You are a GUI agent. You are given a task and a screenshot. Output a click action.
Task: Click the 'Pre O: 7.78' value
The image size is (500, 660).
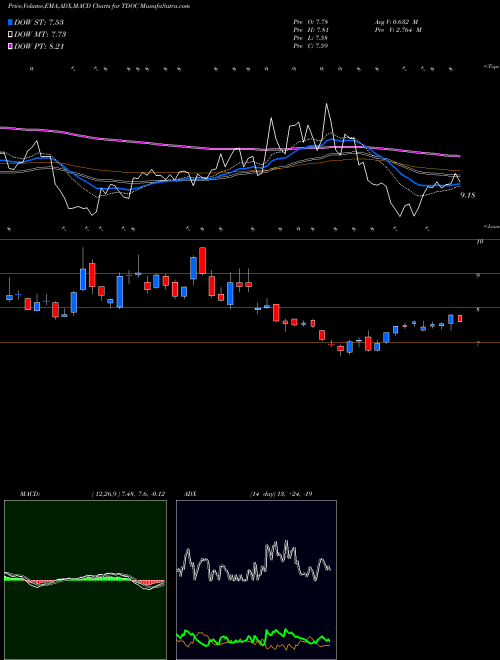pyautogui.click(x=311, y=22)
